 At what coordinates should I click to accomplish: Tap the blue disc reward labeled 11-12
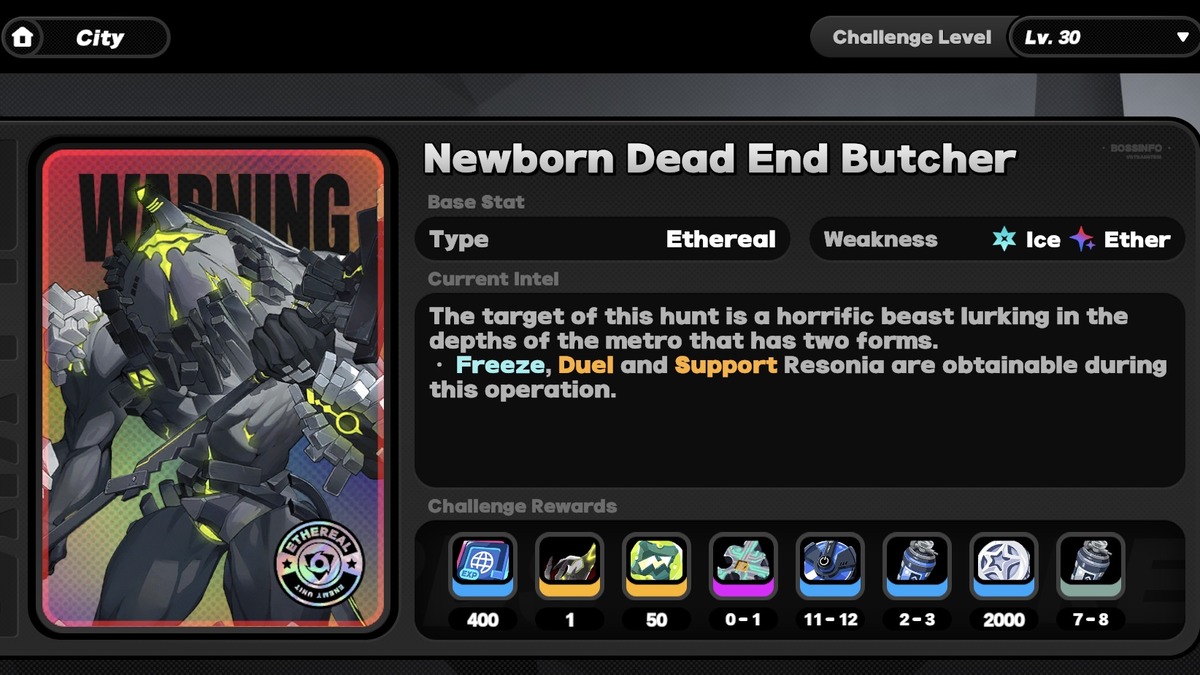click(x=830, y=565)
